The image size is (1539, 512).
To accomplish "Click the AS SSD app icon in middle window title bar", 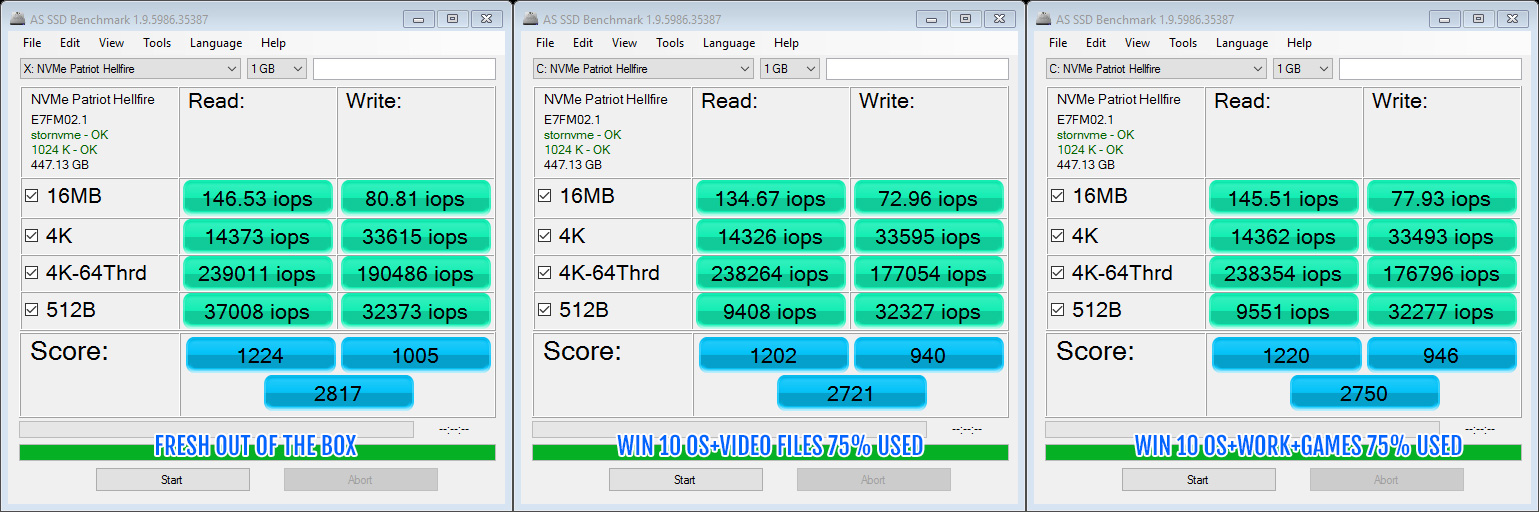I will pyautogui.click(x=529, y=19).
